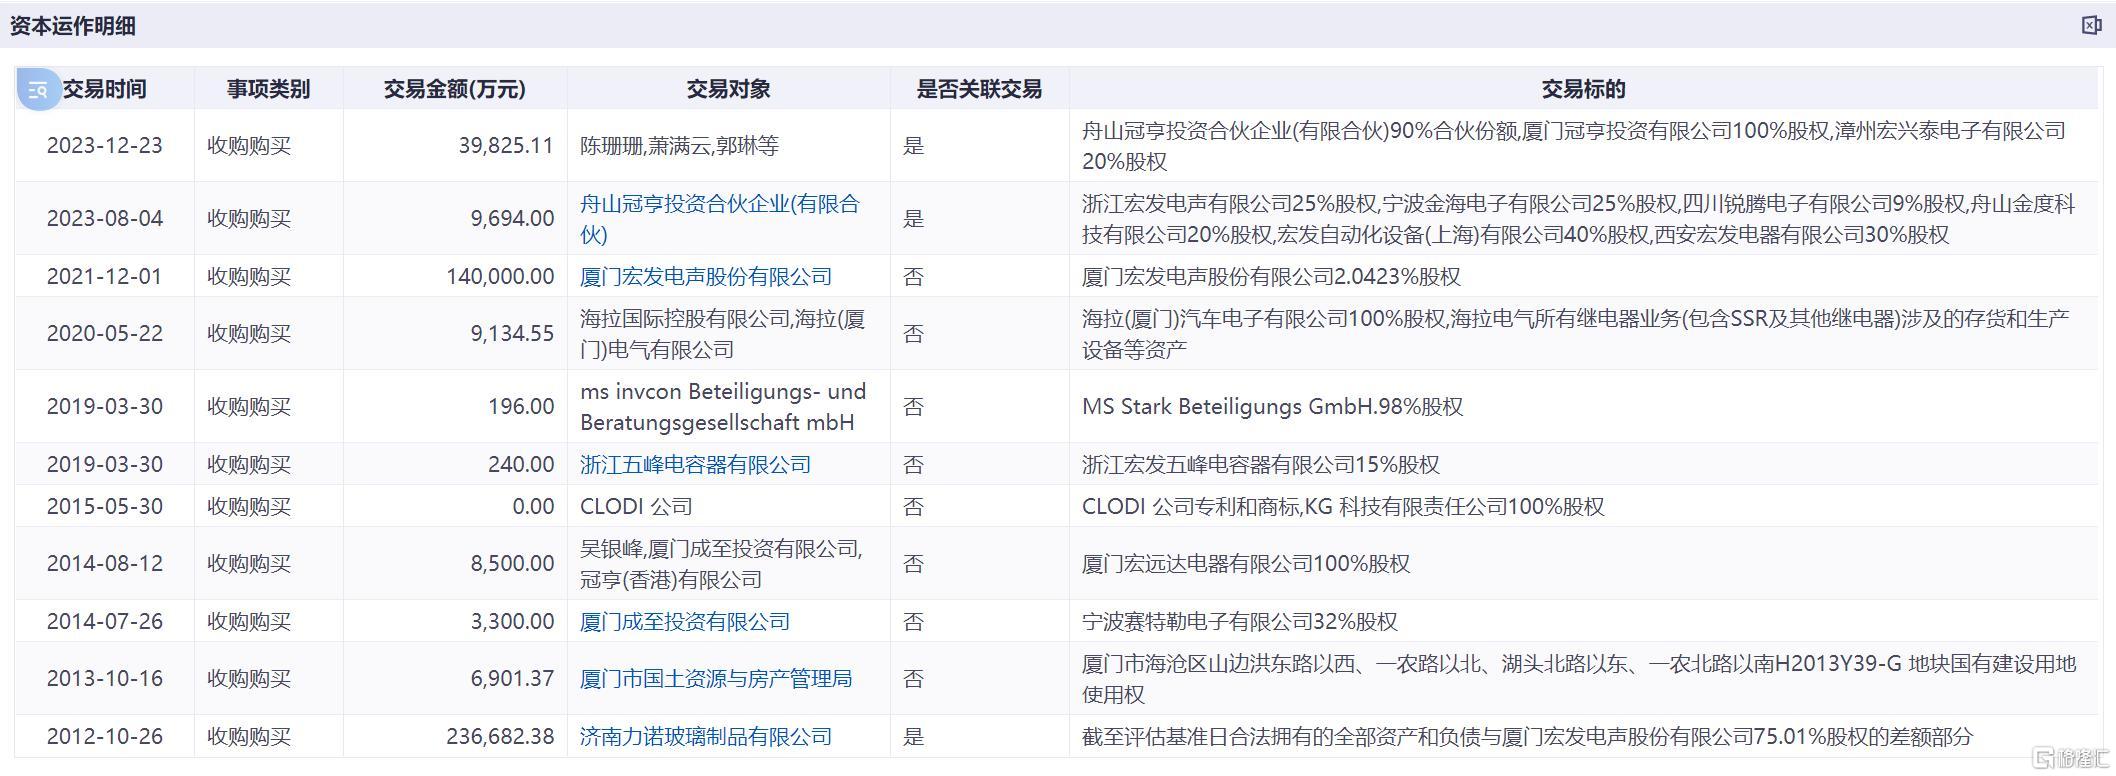Click the 交易对象 column header
Image resolution: width=2116 pixels, height=776 pixels.
pos(728,89)
